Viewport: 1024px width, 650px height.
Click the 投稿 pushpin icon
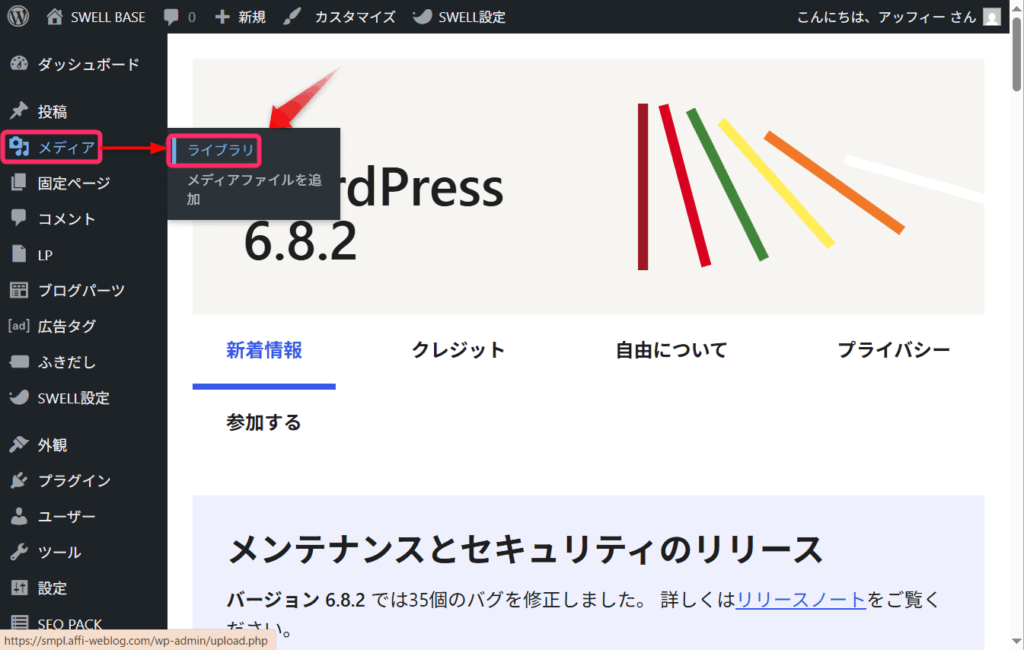click(x=19, y=111)
